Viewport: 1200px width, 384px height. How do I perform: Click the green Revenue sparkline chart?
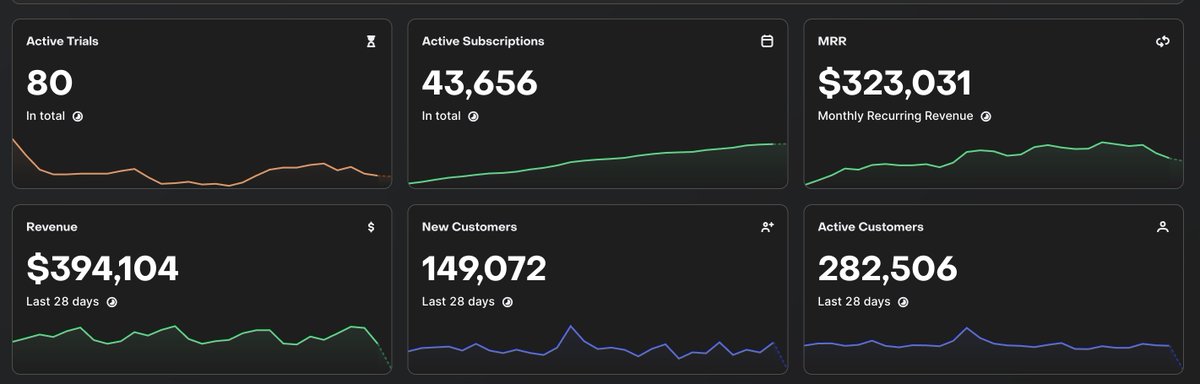click(202, 349)
